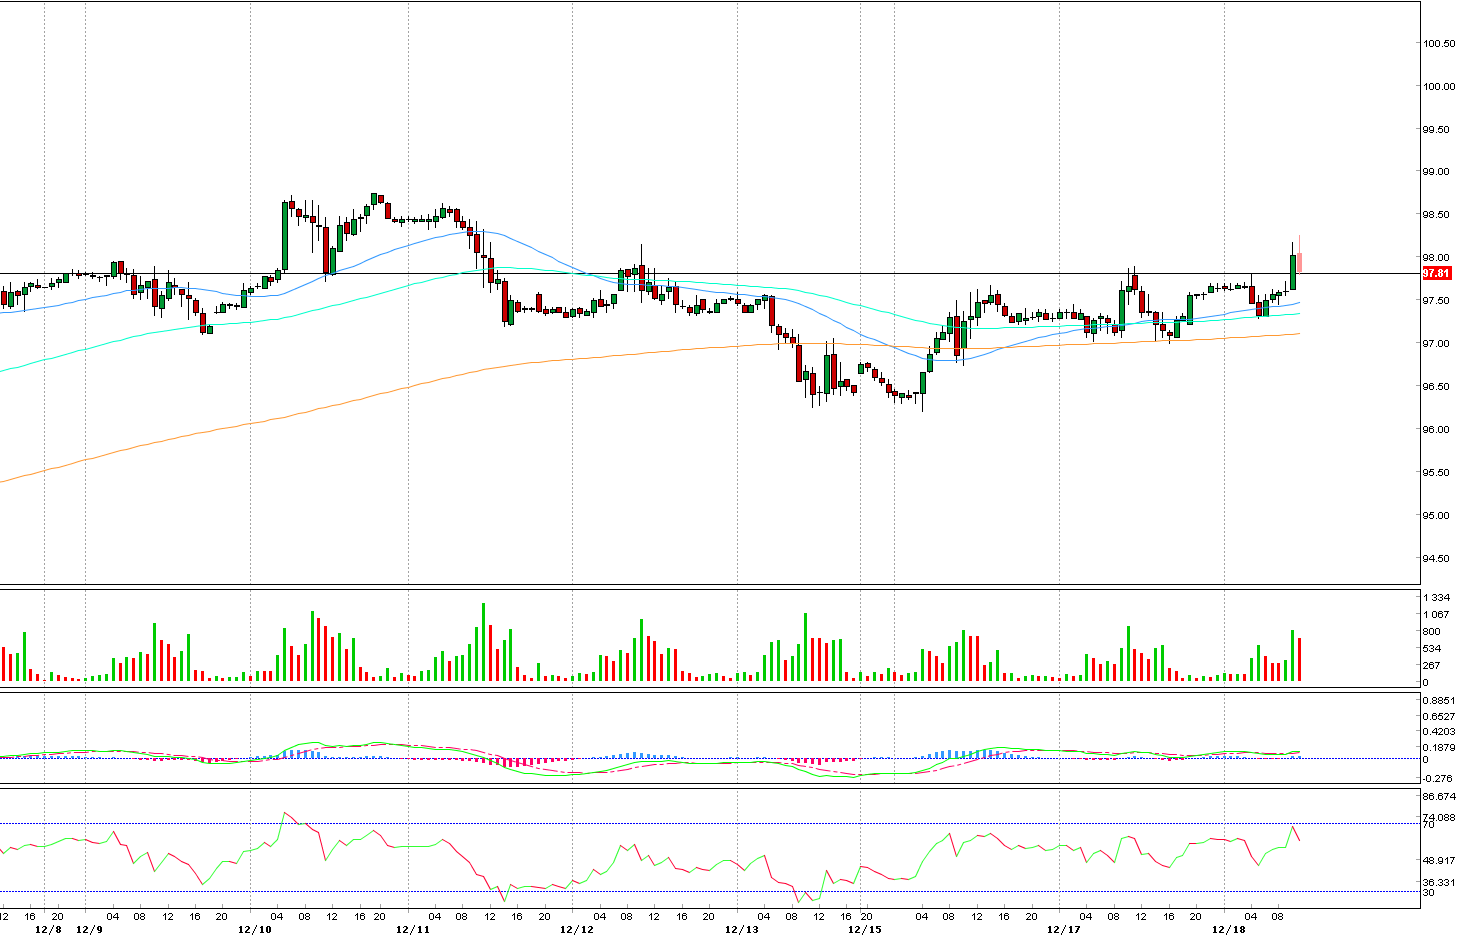The height and width of the screenshot is (940, 1464).
Task: Click the 12/18 date label
Action: (x=1228, y=930)
